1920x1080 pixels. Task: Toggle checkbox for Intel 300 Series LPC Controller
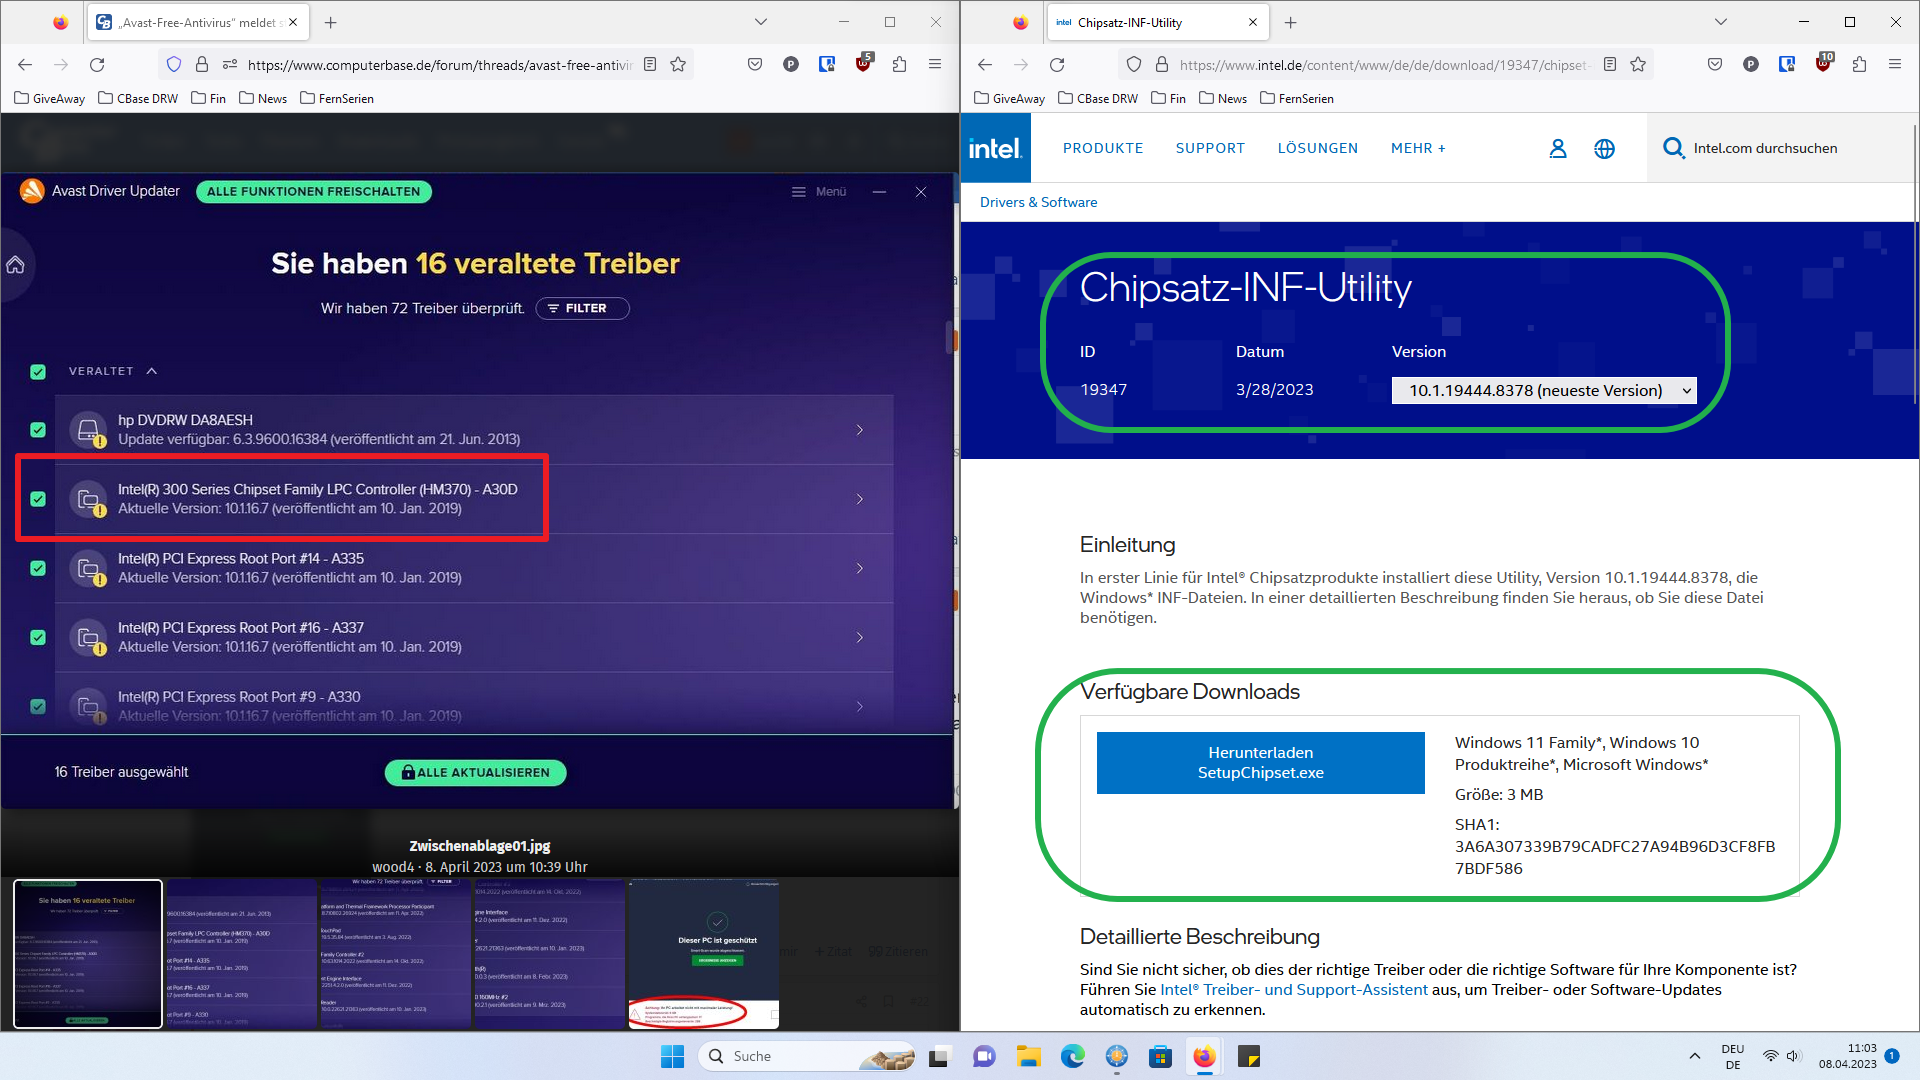(38, 499)
